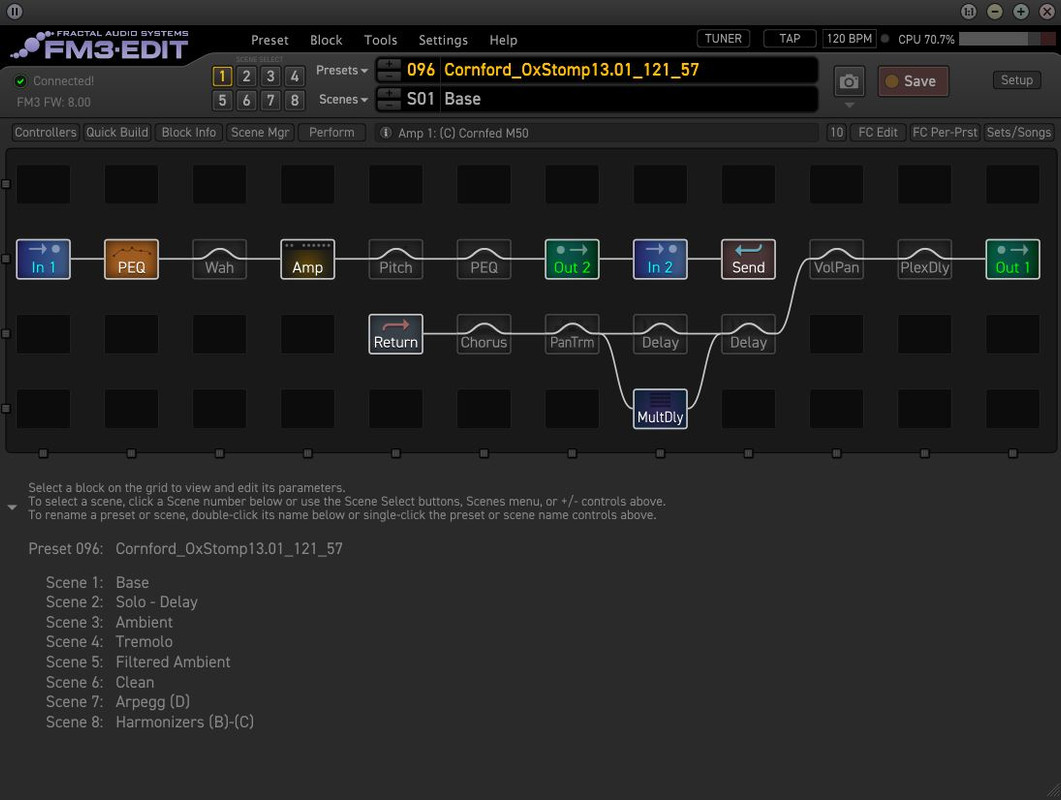
Task: Tap tempo with the TAP button
Action: point(790,39)
